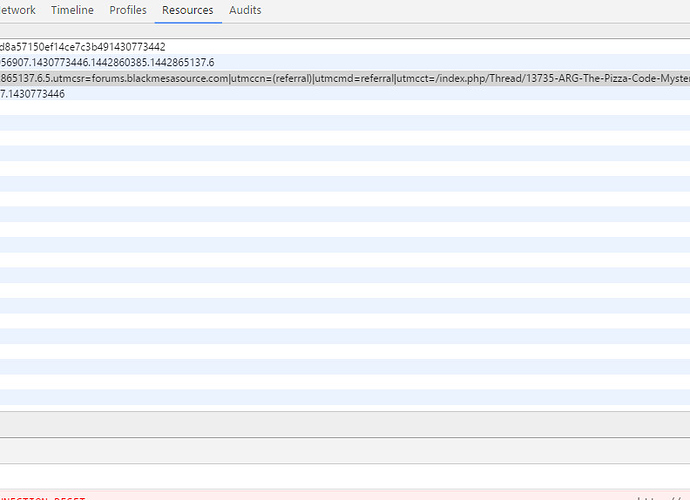Select cookie row ending in 491430773442
This screenshot has height=500, width=690.
pyautogui.click(x=83, y=47)
